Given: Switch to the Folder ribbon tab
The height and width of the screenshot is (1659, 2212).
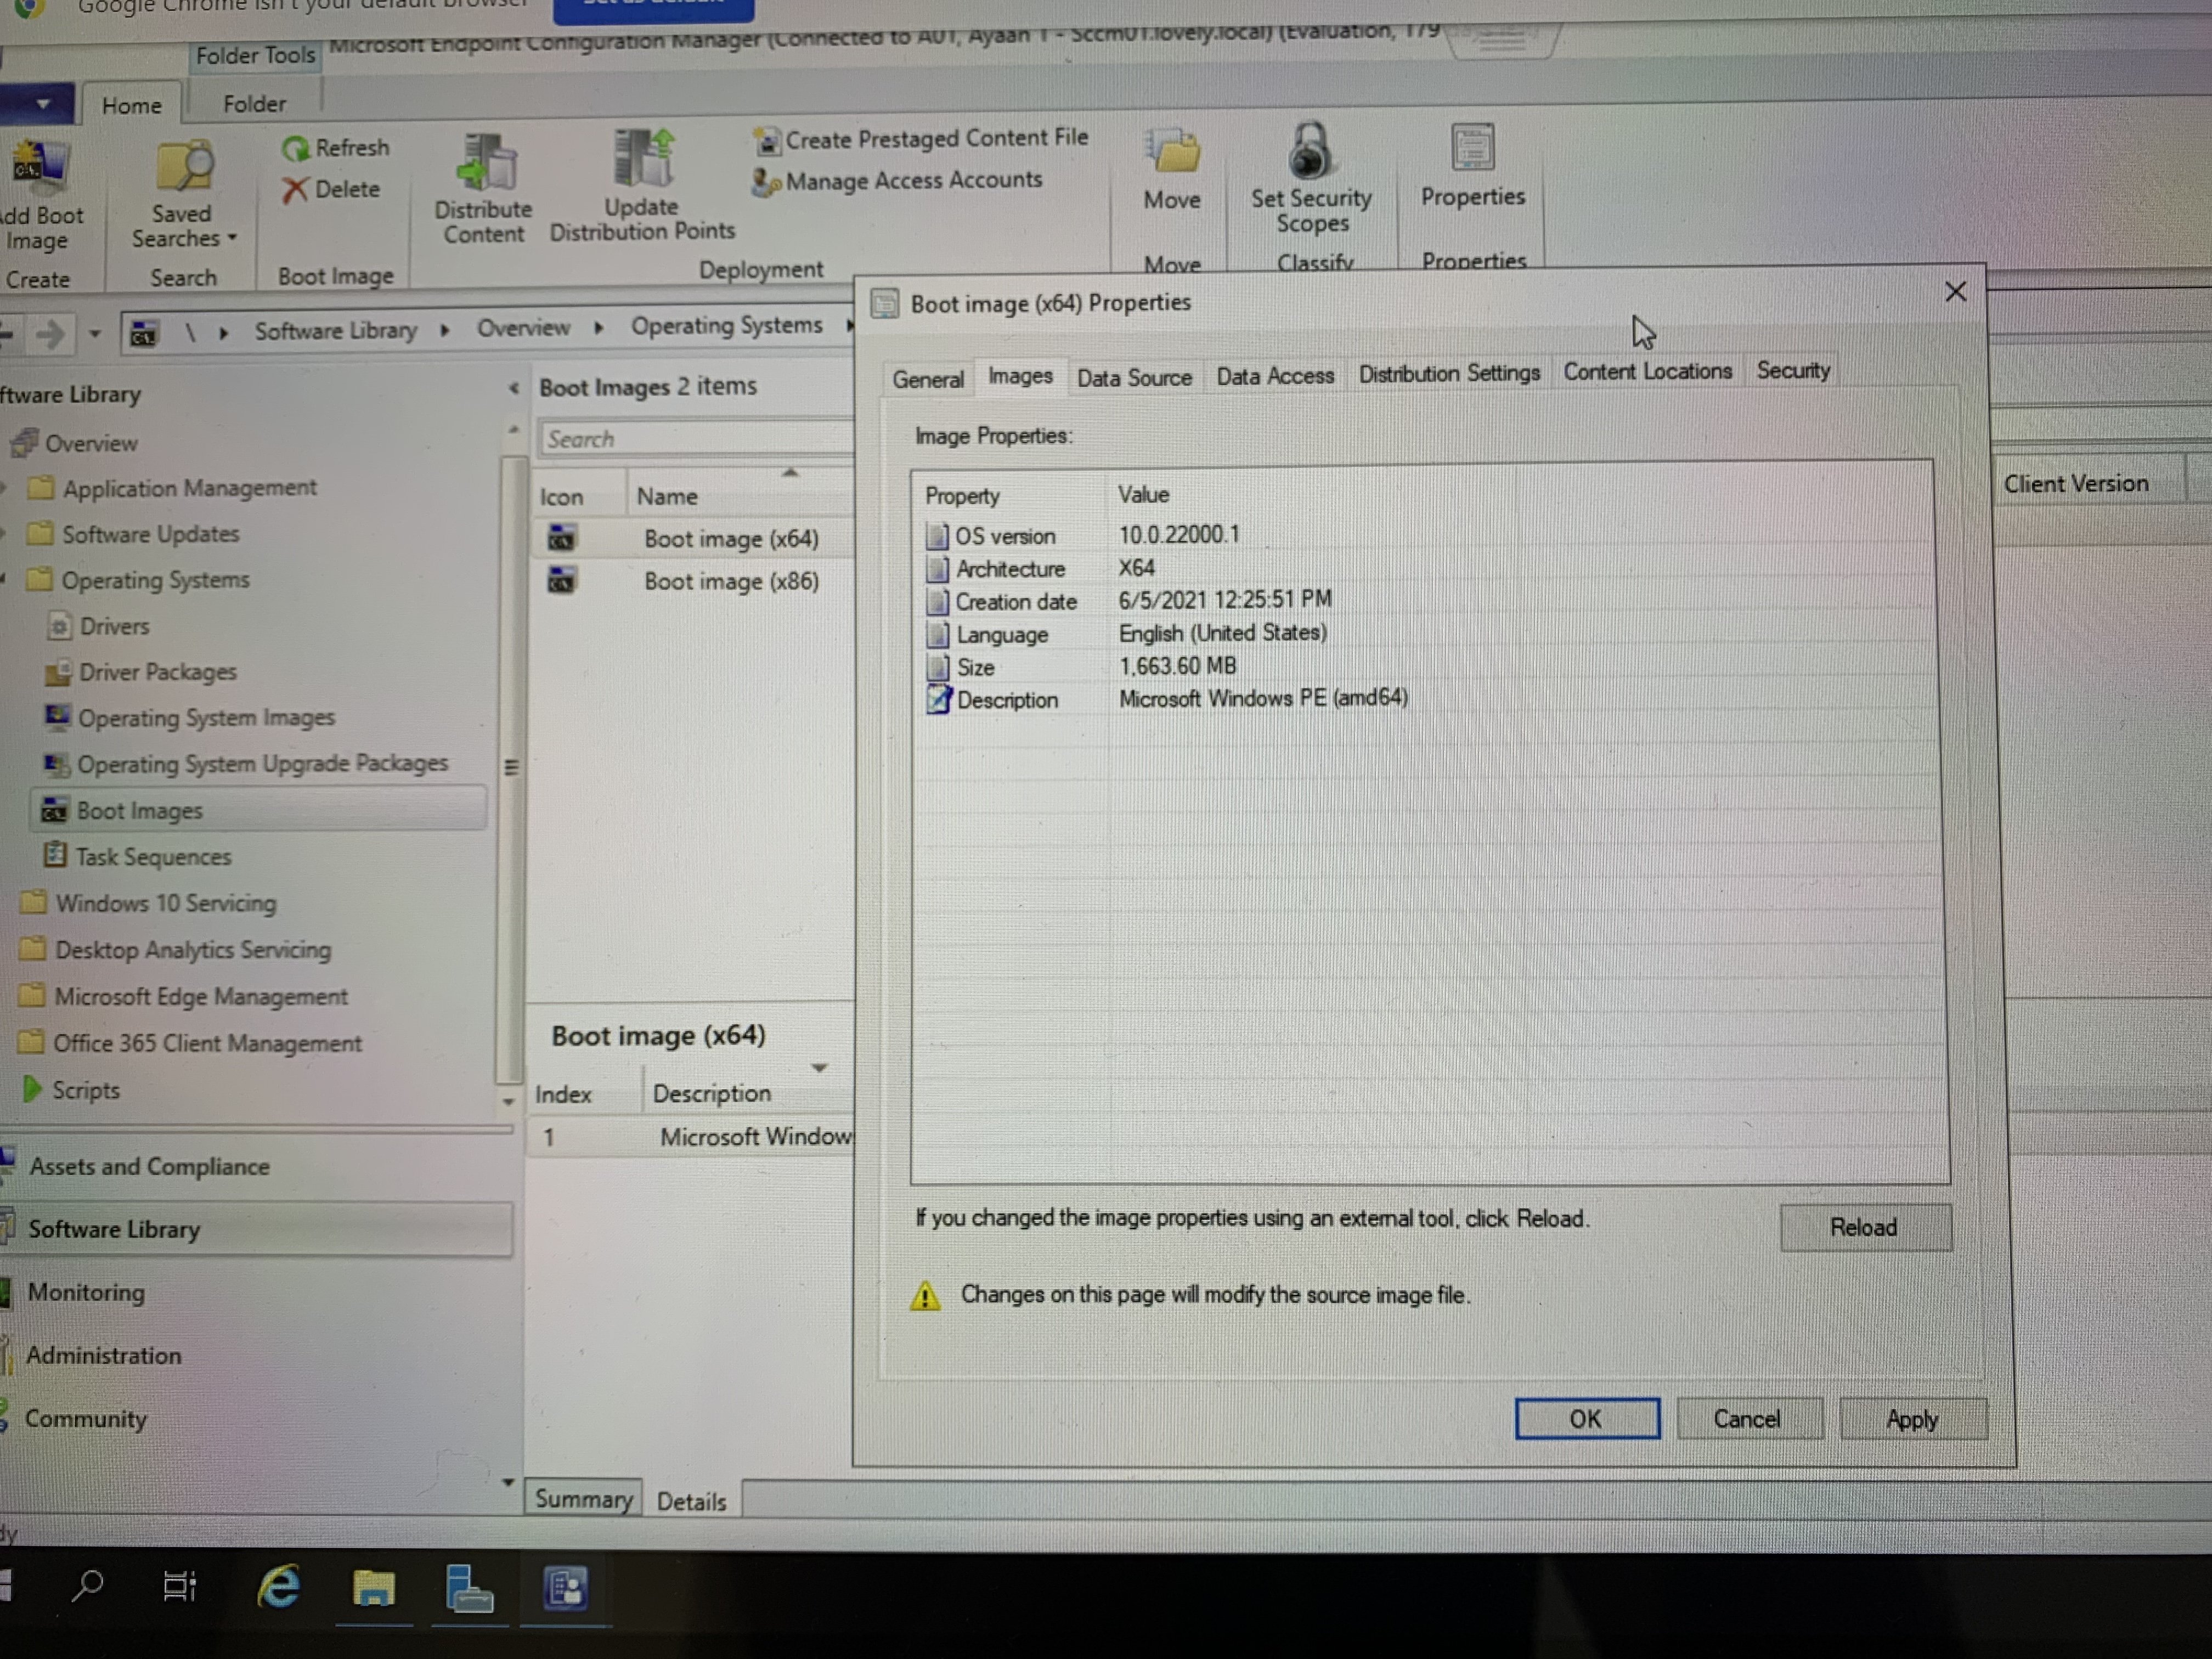Looking at the screenshot, I should [254, 104].
